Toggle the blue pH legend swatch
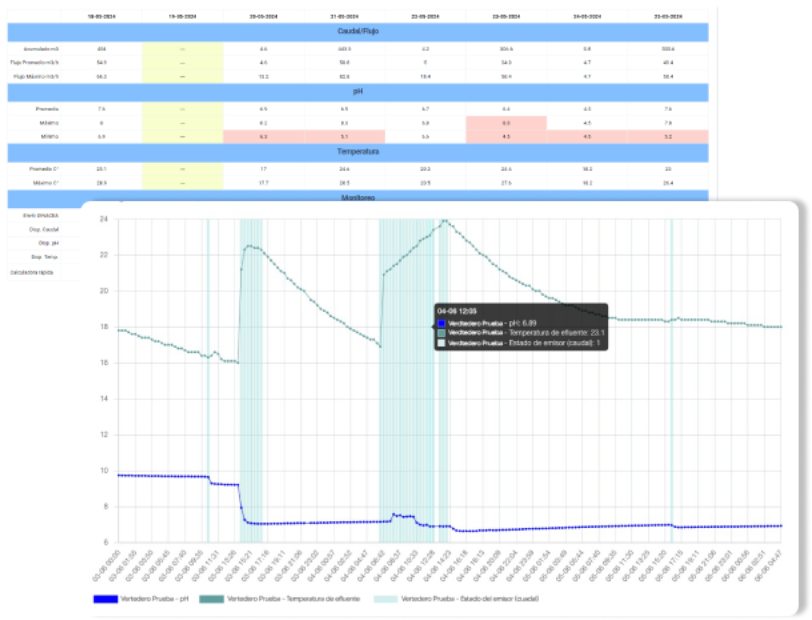 tap(119, 599)
